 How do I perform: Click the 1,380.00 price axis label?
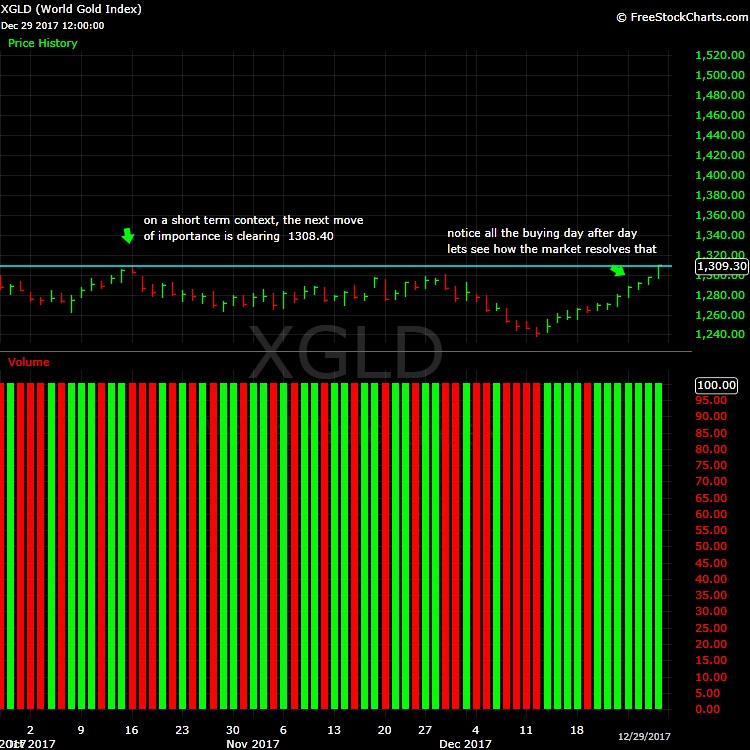pos(719,195)
